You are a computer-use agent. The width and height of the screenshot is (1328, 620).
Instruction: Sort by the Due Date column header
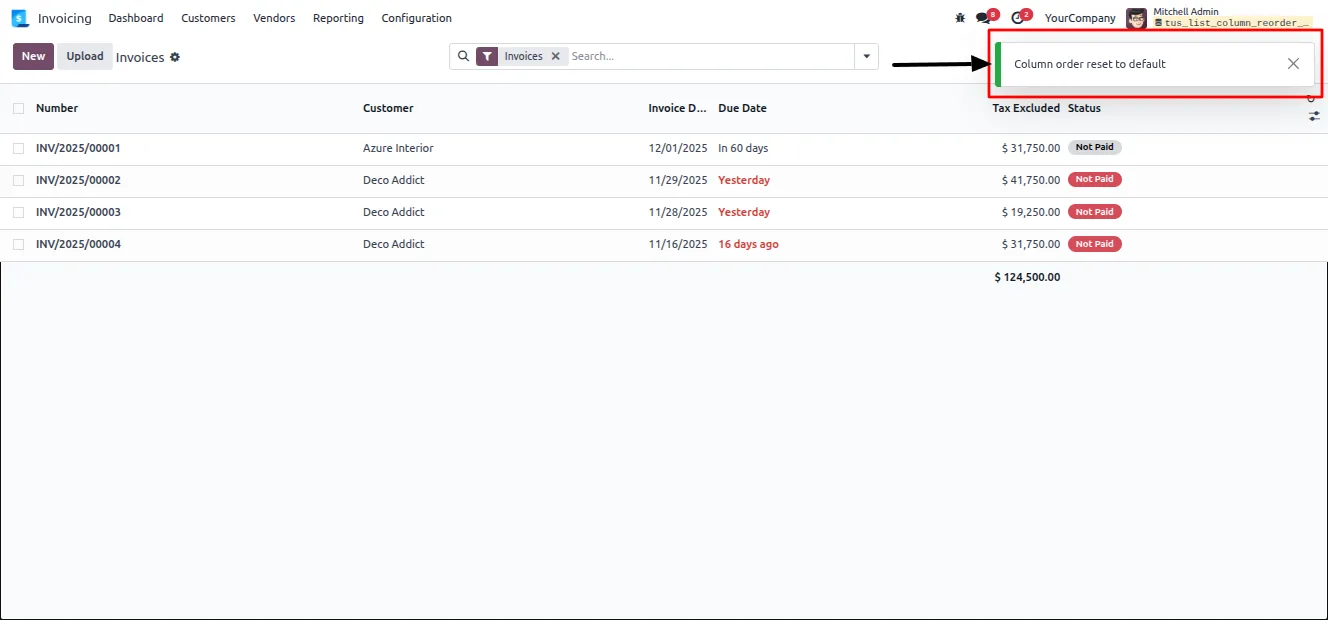742,108
